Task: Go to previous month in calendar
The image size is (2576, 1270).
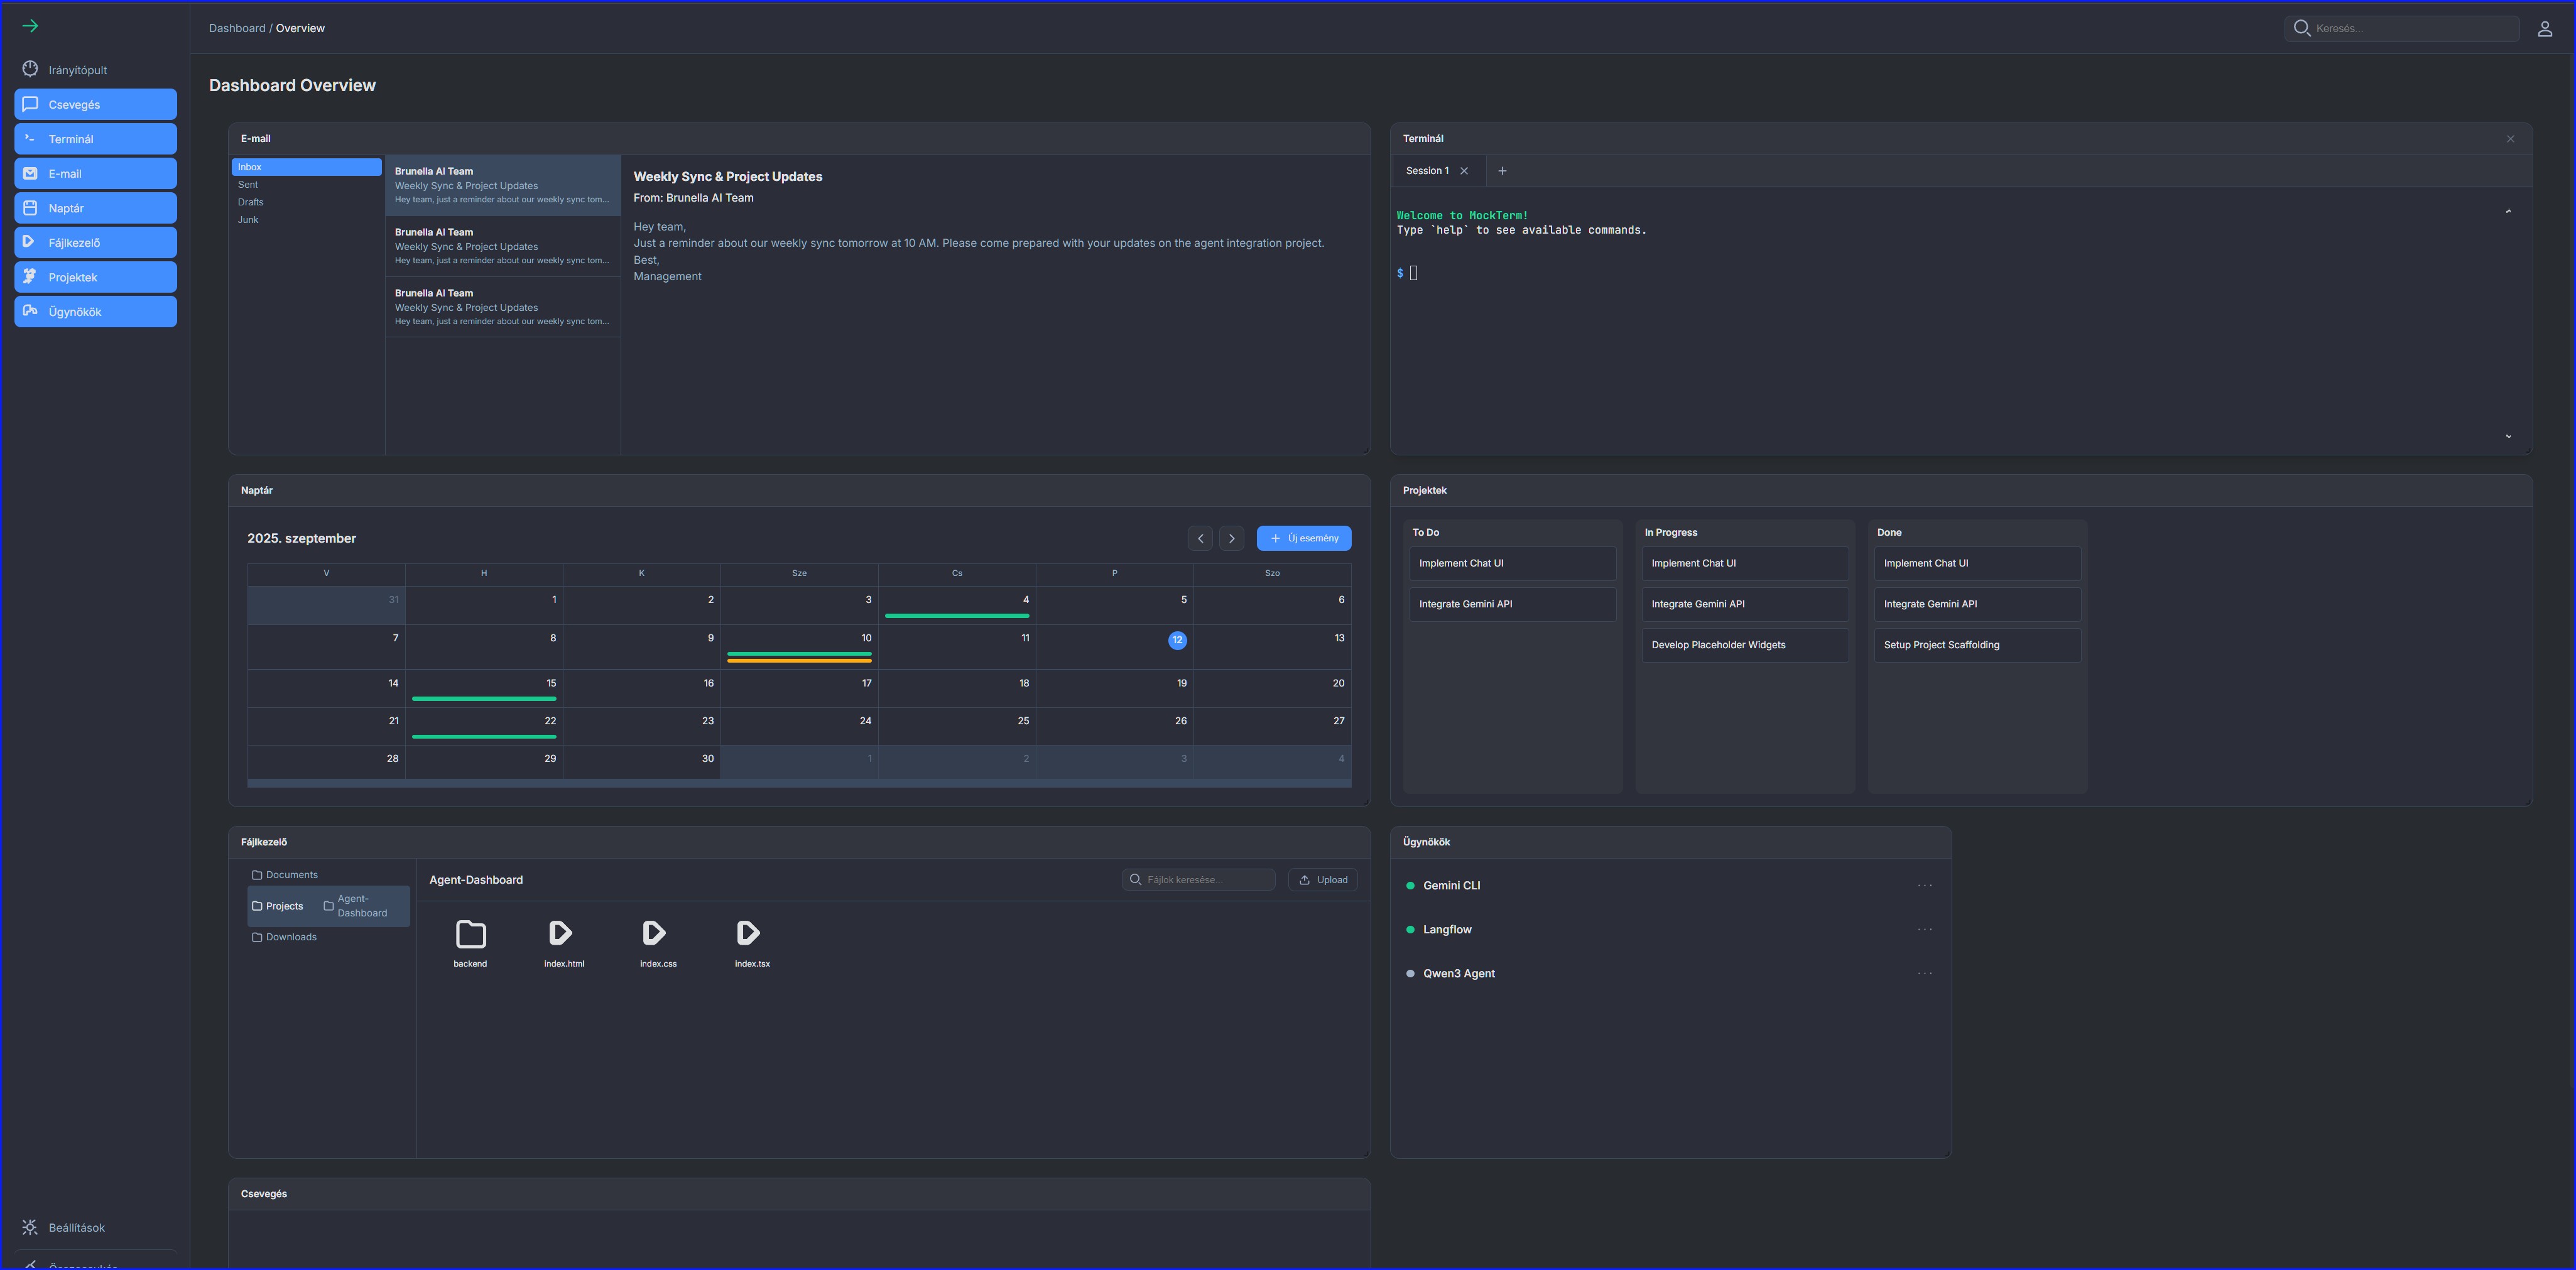Action: point(1200,538)
